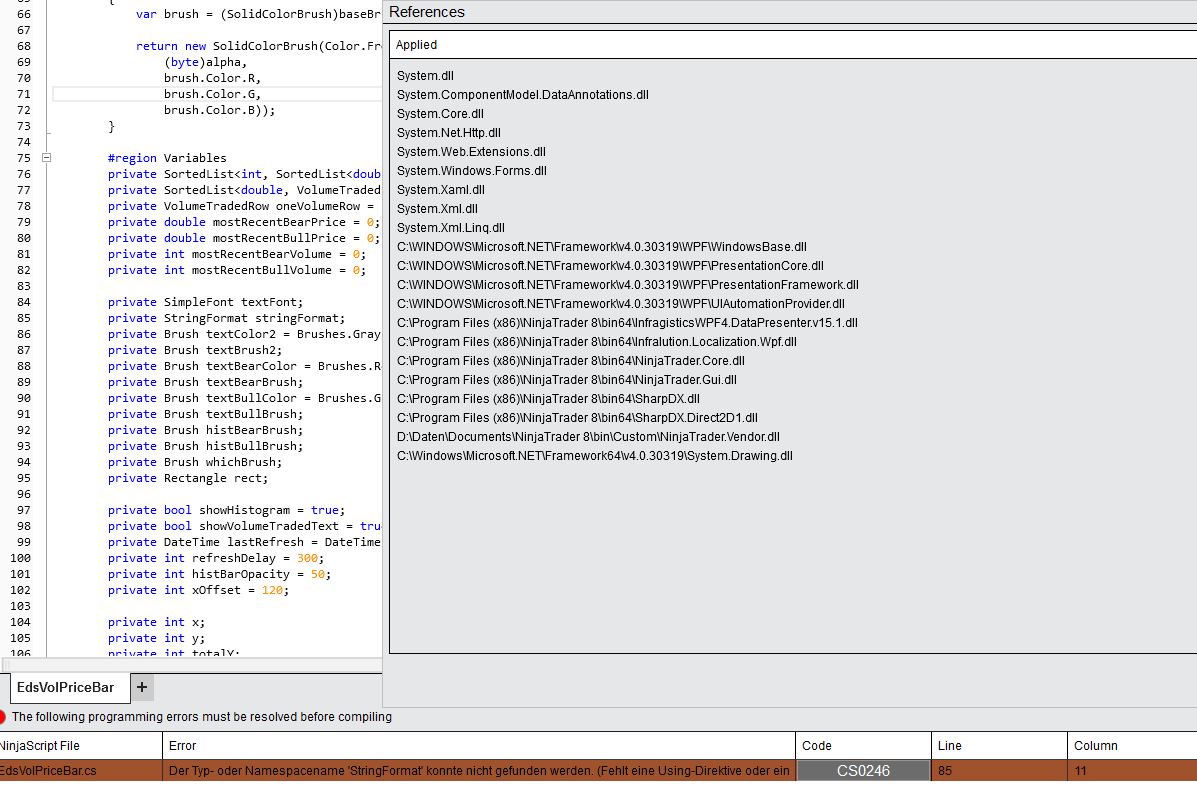
Task: Open the CS0246 error code link
Action: point(863,771)
